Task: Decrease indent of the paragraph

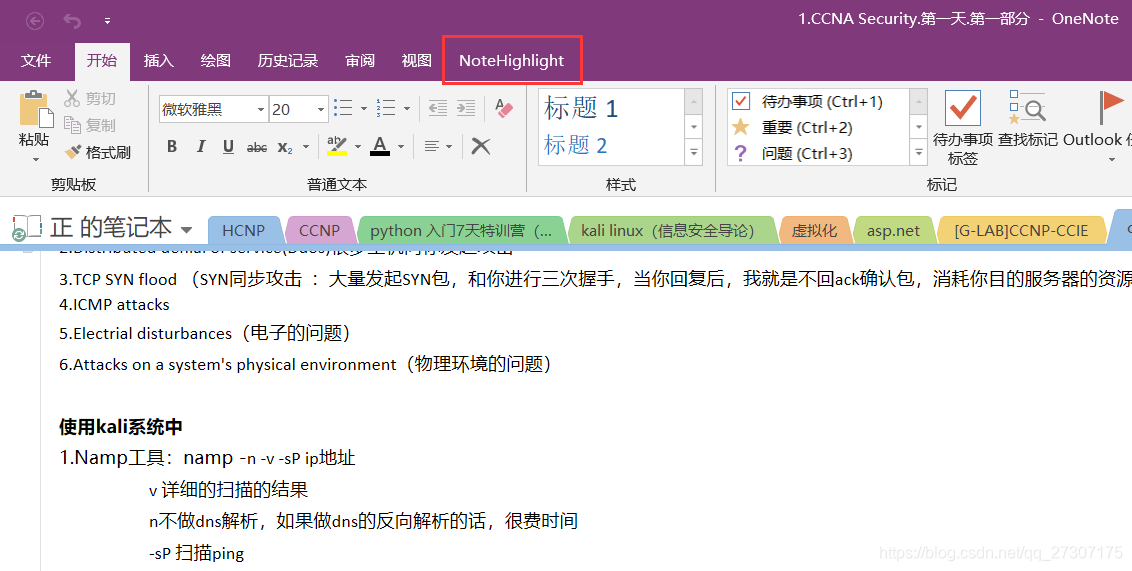Action: pos(437,109)
